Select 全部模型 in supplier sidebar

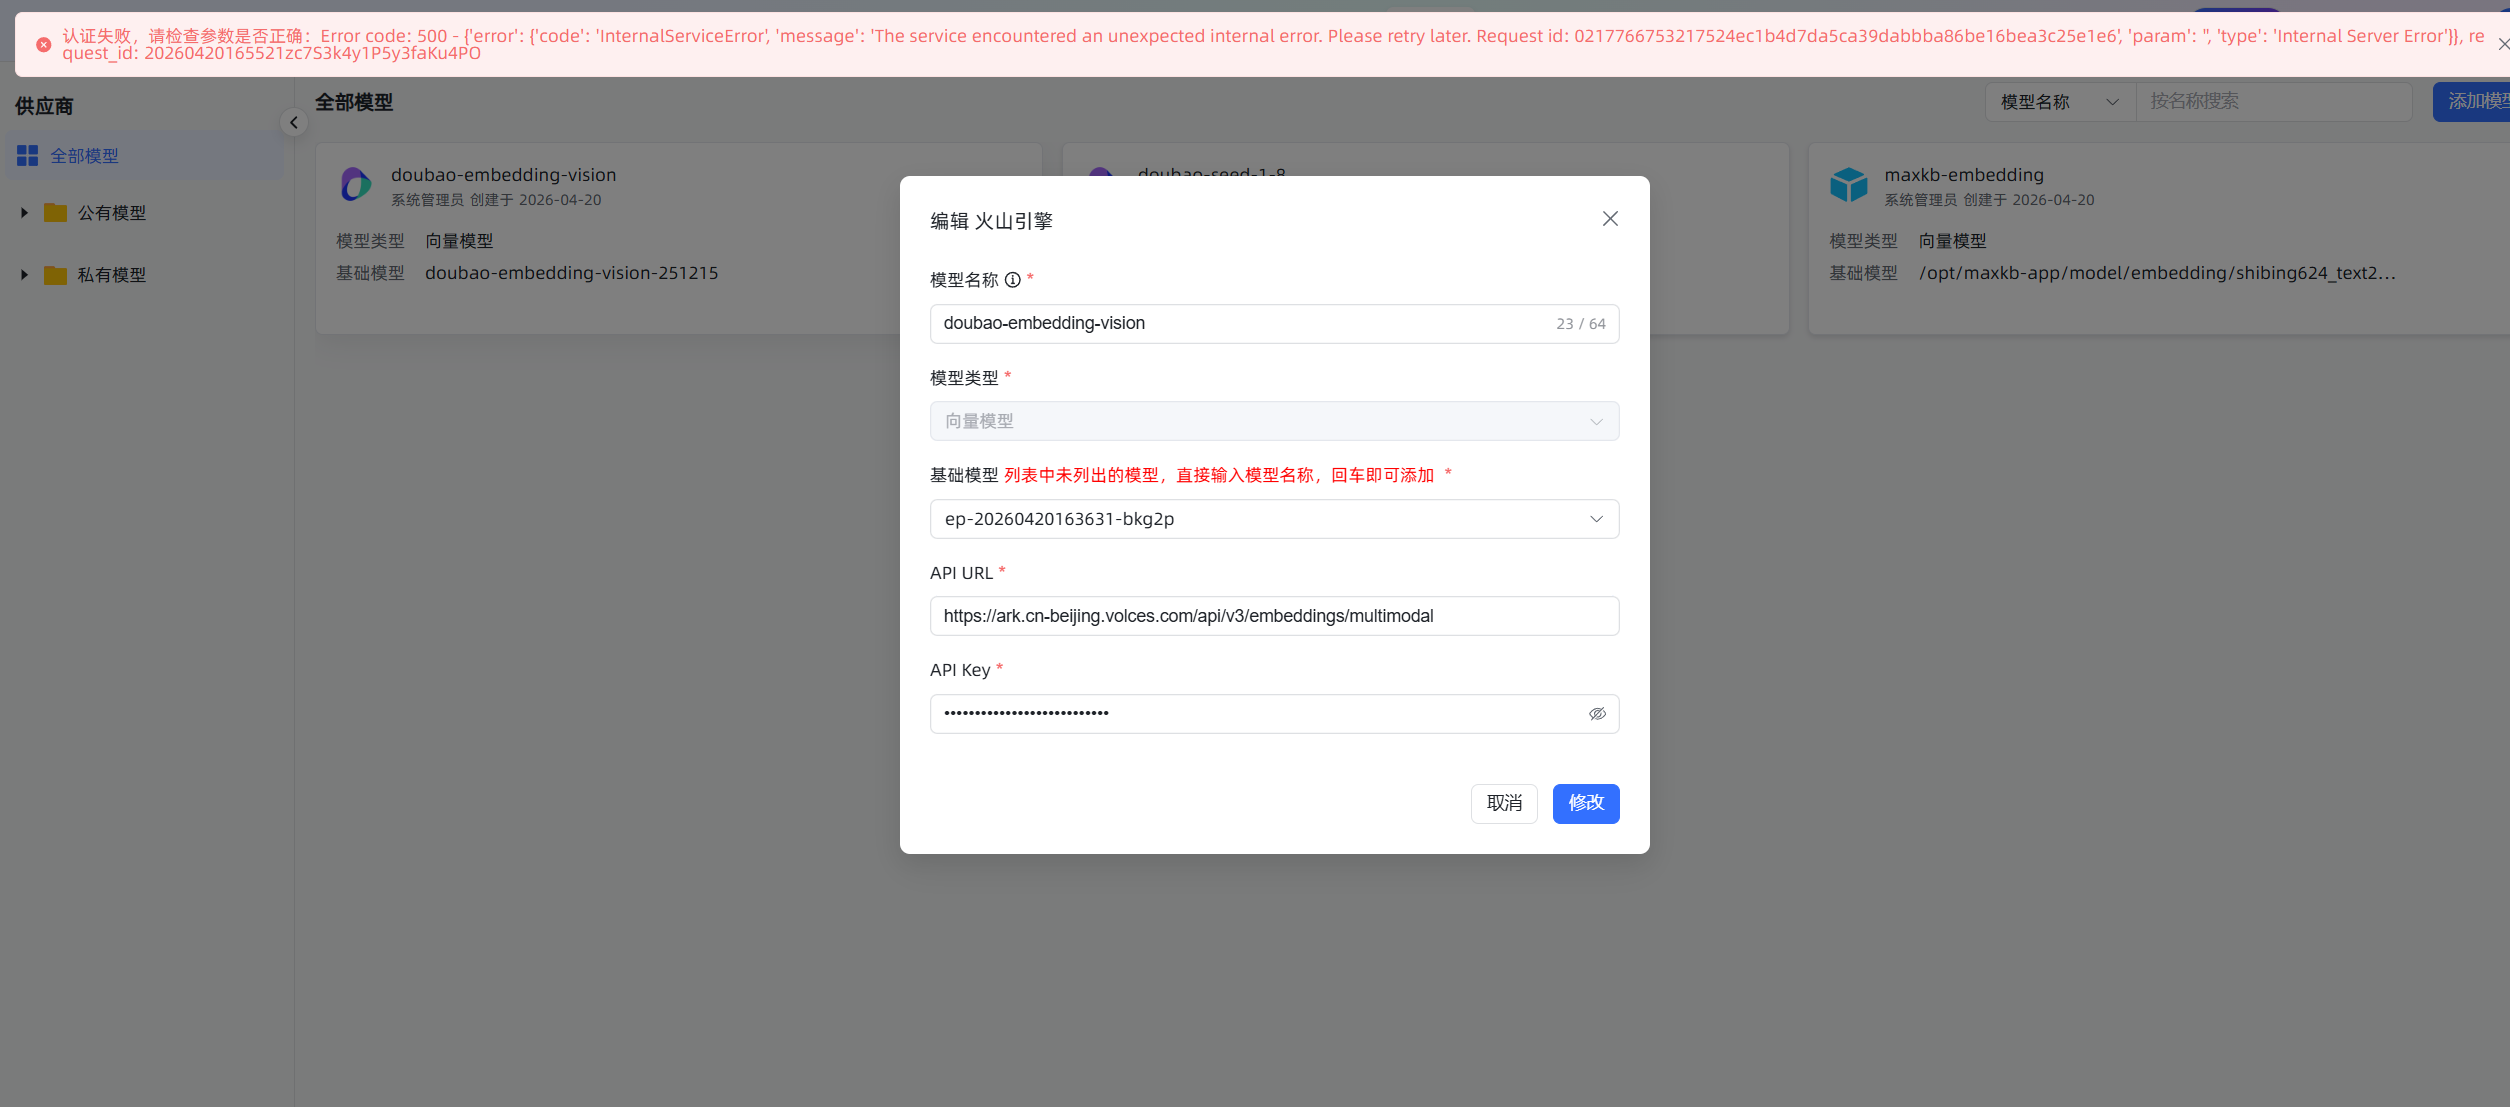(x=85, y=156)
